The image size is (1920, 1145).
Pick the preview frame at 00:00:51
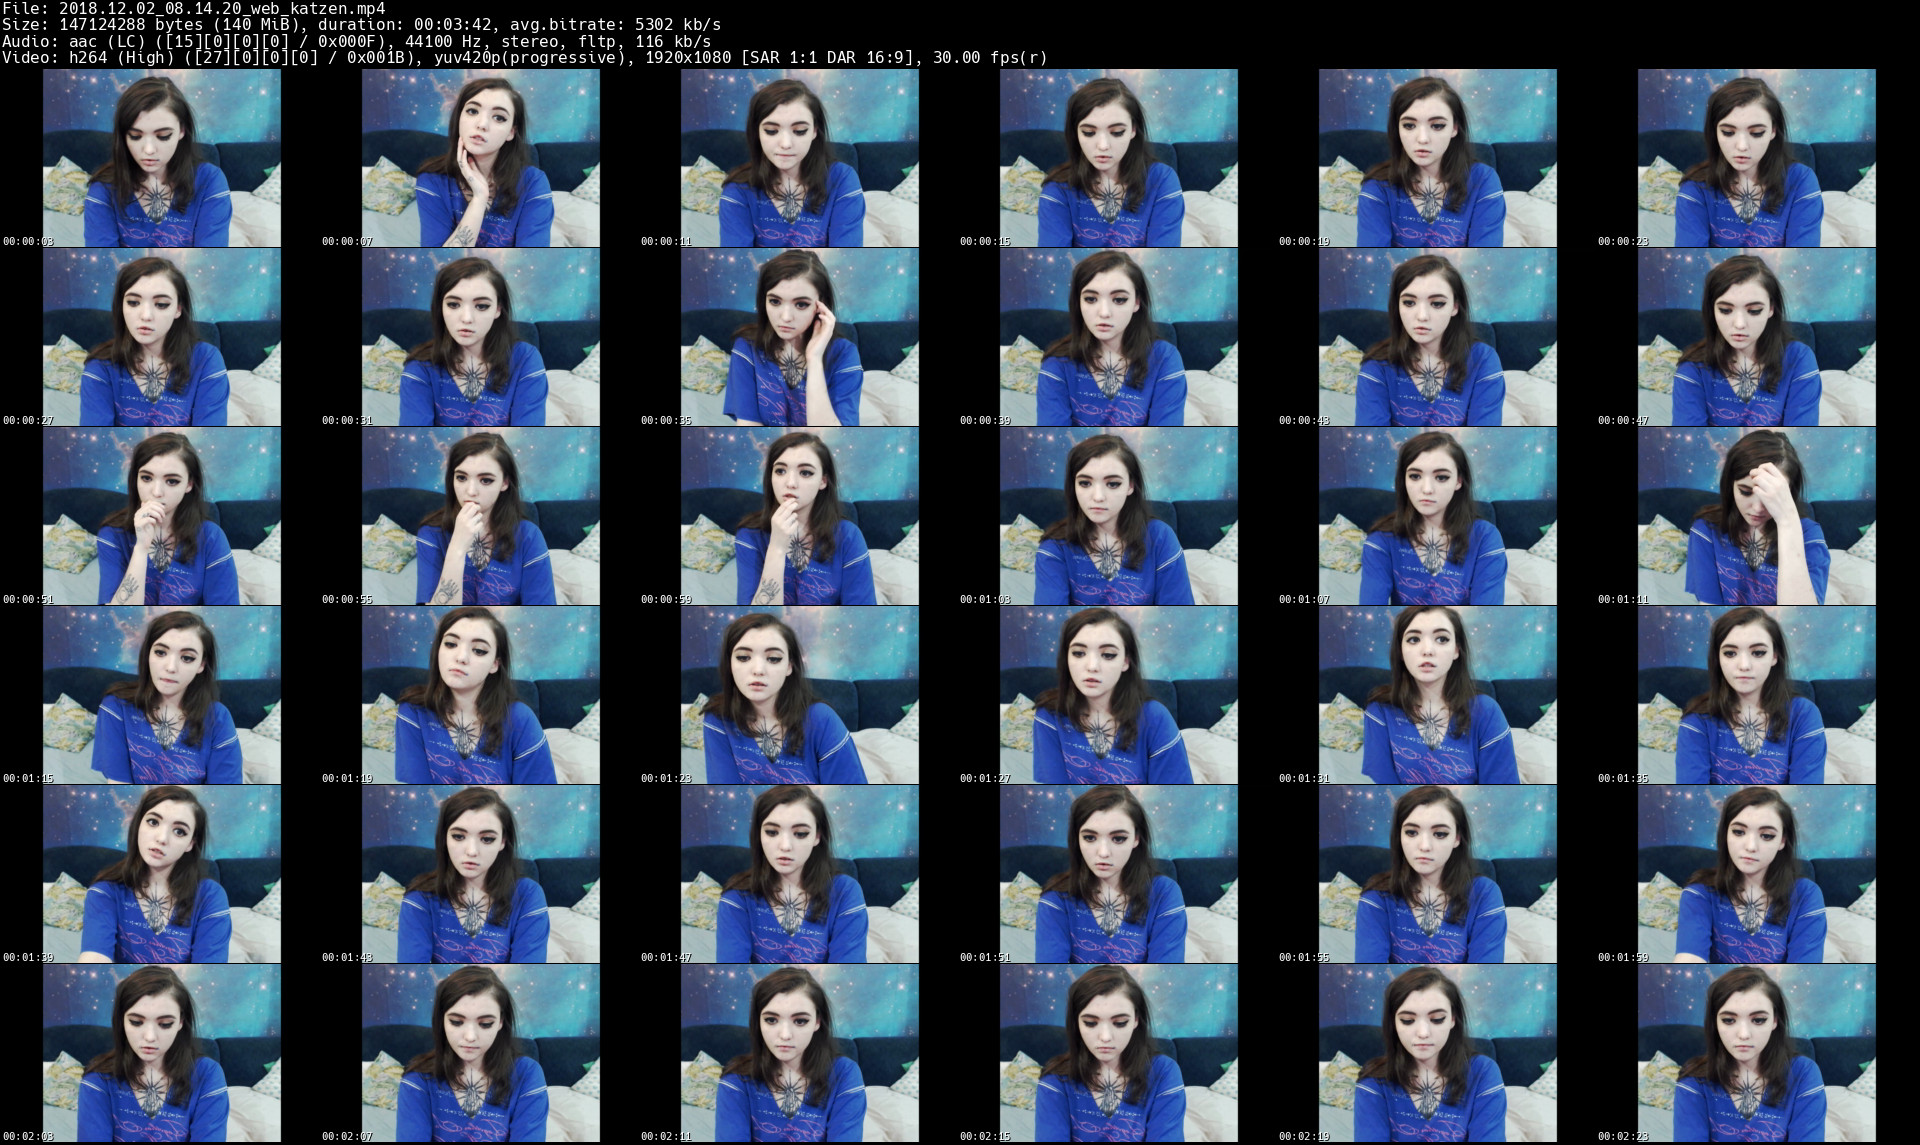click(162, 516)
